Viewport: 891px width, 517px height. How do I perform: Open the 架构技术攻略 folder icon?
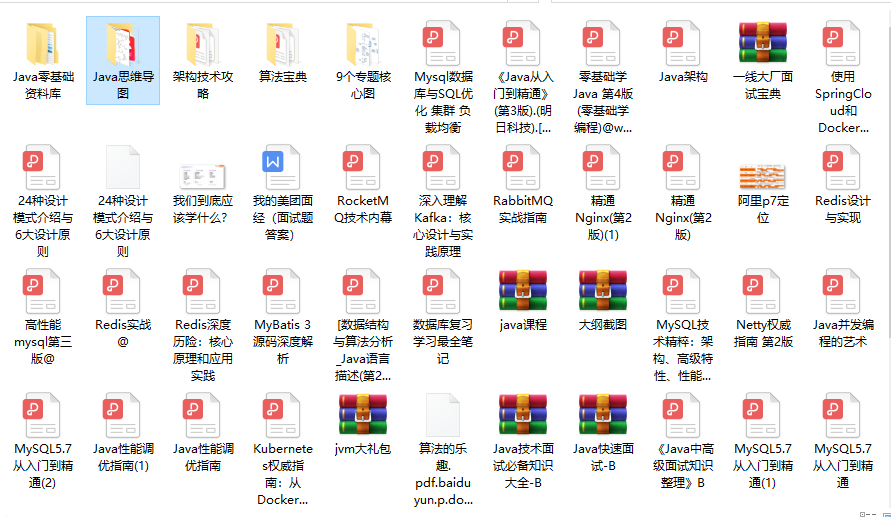coord(203,43)
